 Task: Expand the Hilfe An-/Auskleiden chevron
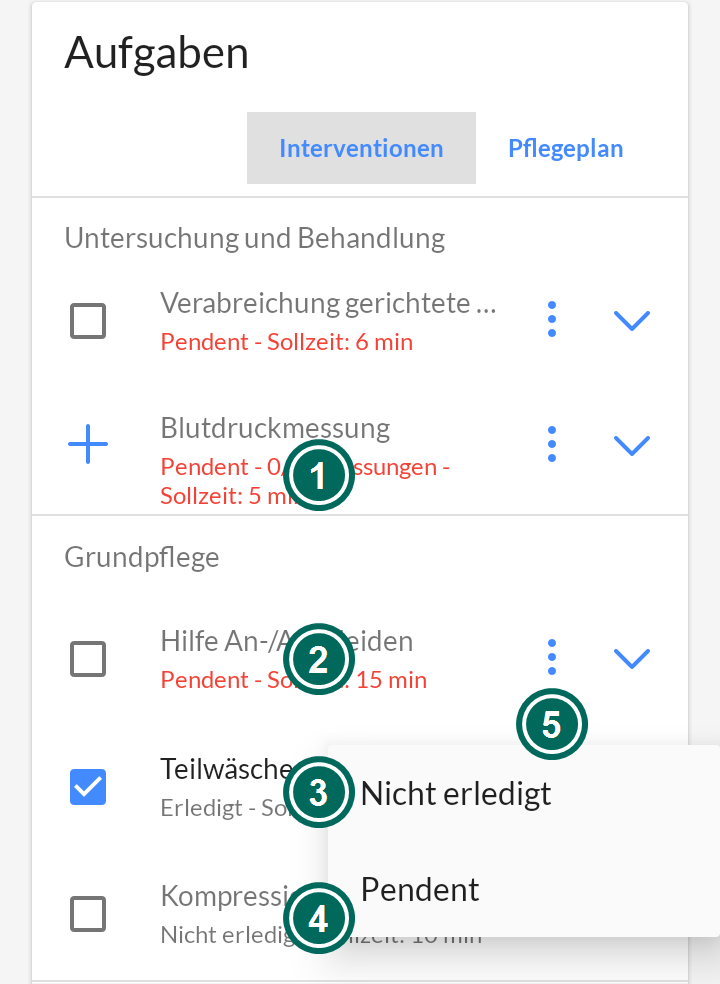coord(631,658)
